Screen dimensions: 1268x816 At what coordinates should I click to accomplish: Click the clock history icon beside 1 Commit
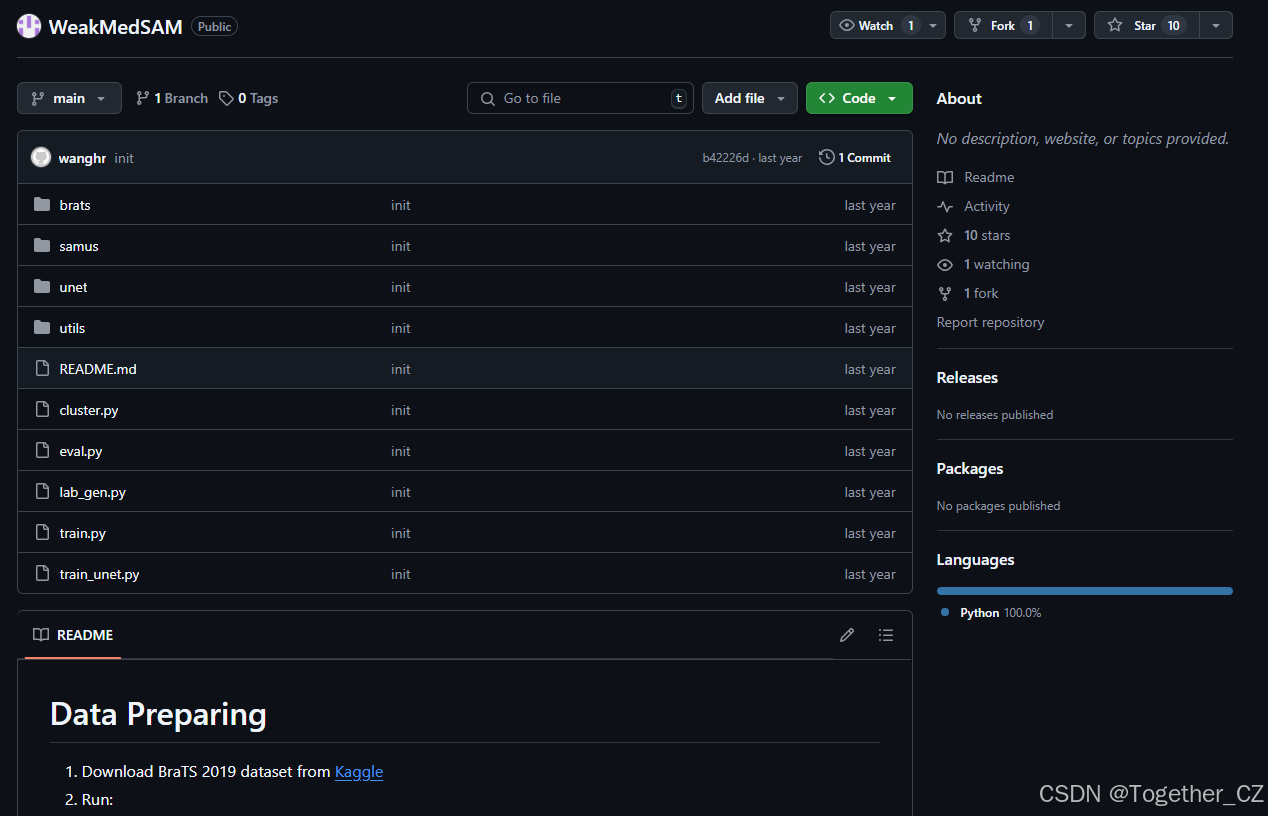[x=827, y=157]
